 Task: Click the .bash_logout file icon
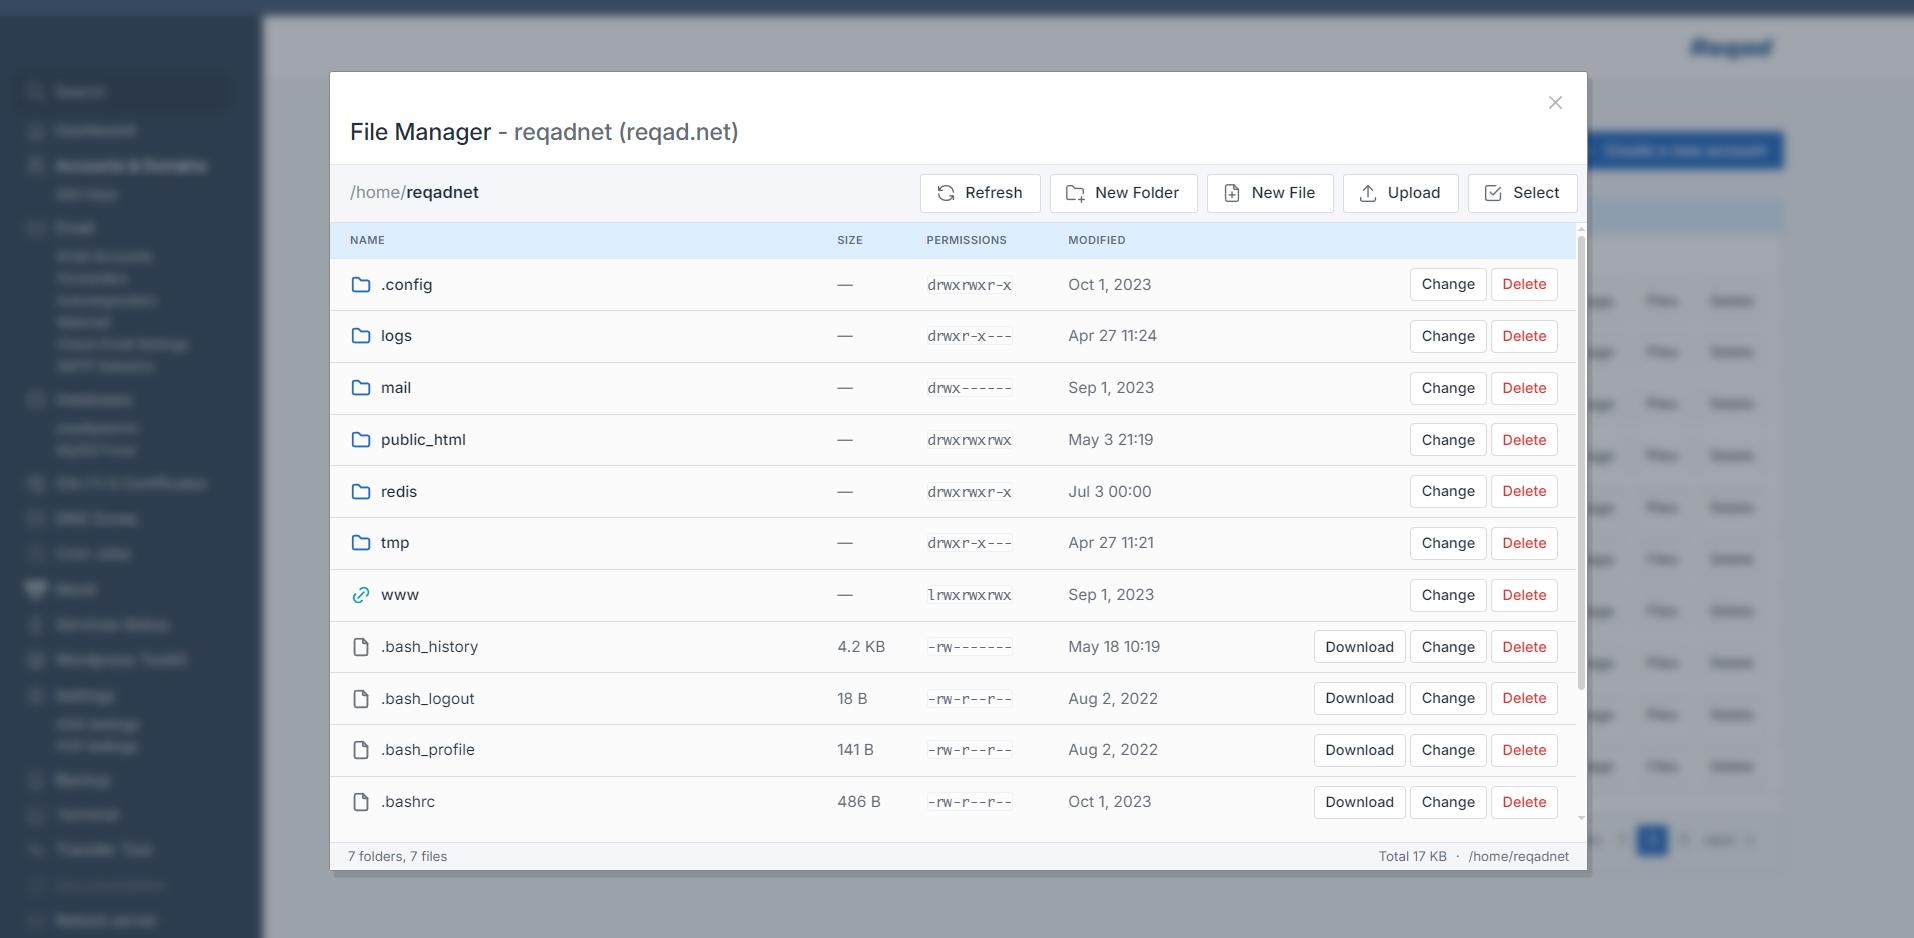(x=361, y=699)
